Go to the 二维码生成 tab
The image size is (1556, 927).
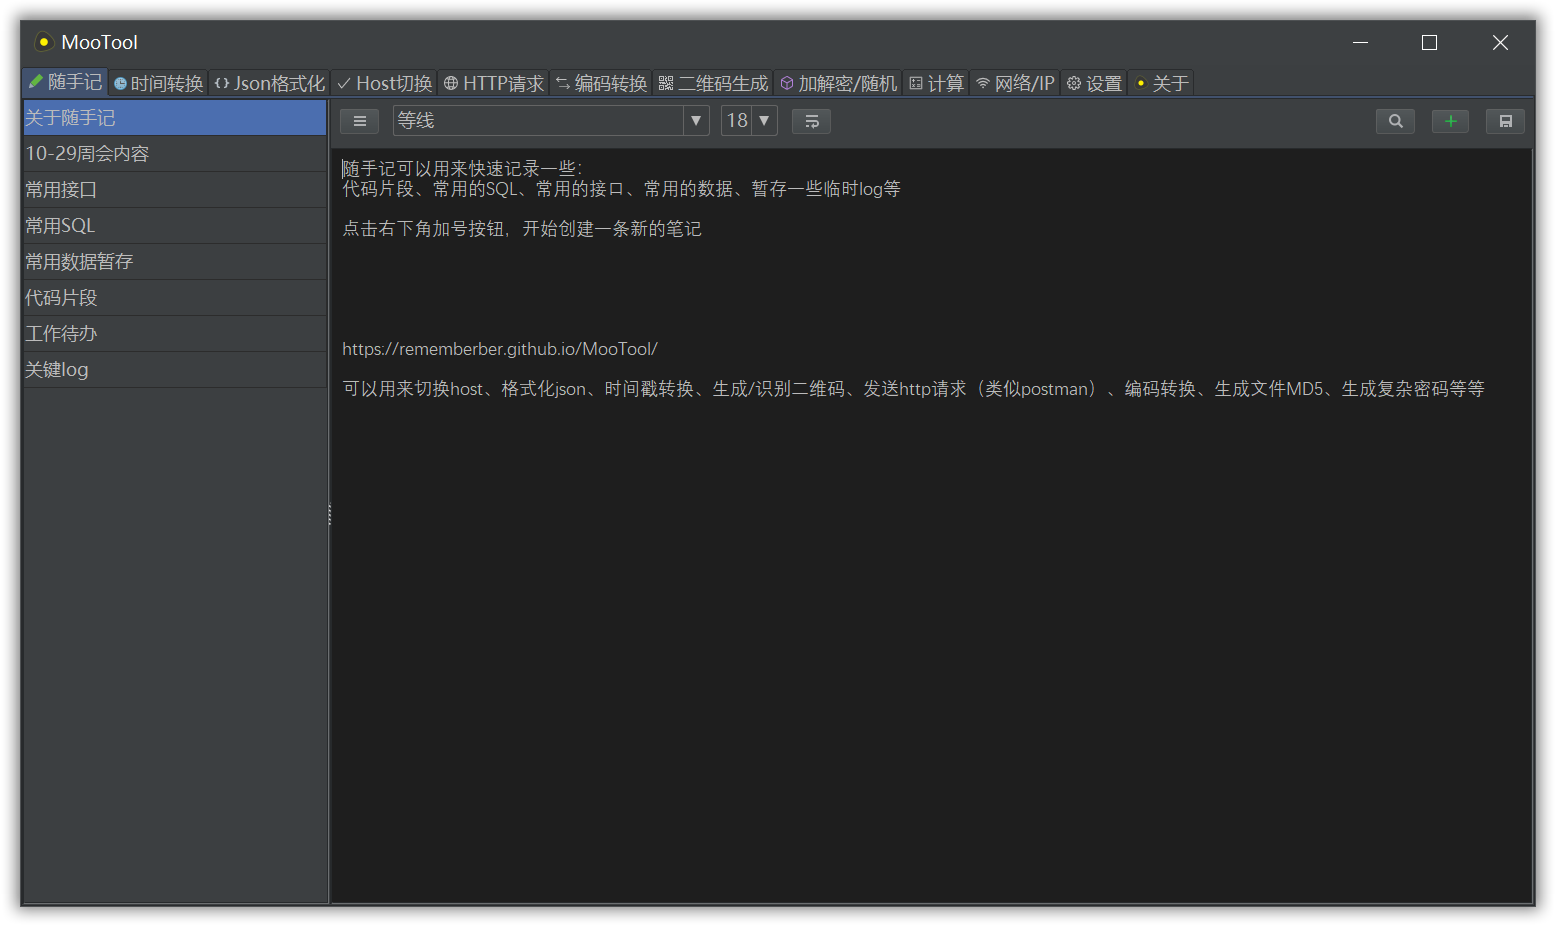point(713,83)
